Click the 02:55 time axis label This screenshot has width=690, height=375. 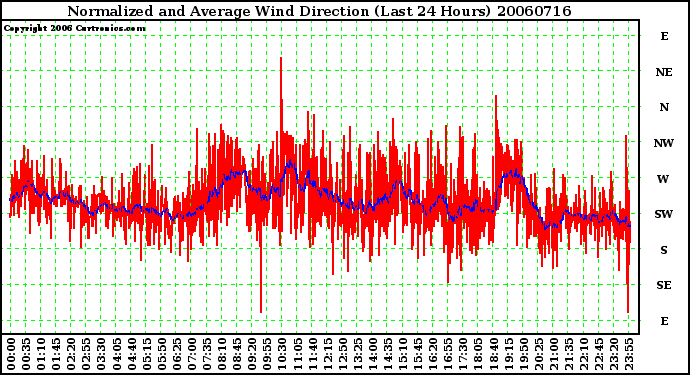(86, 354)
